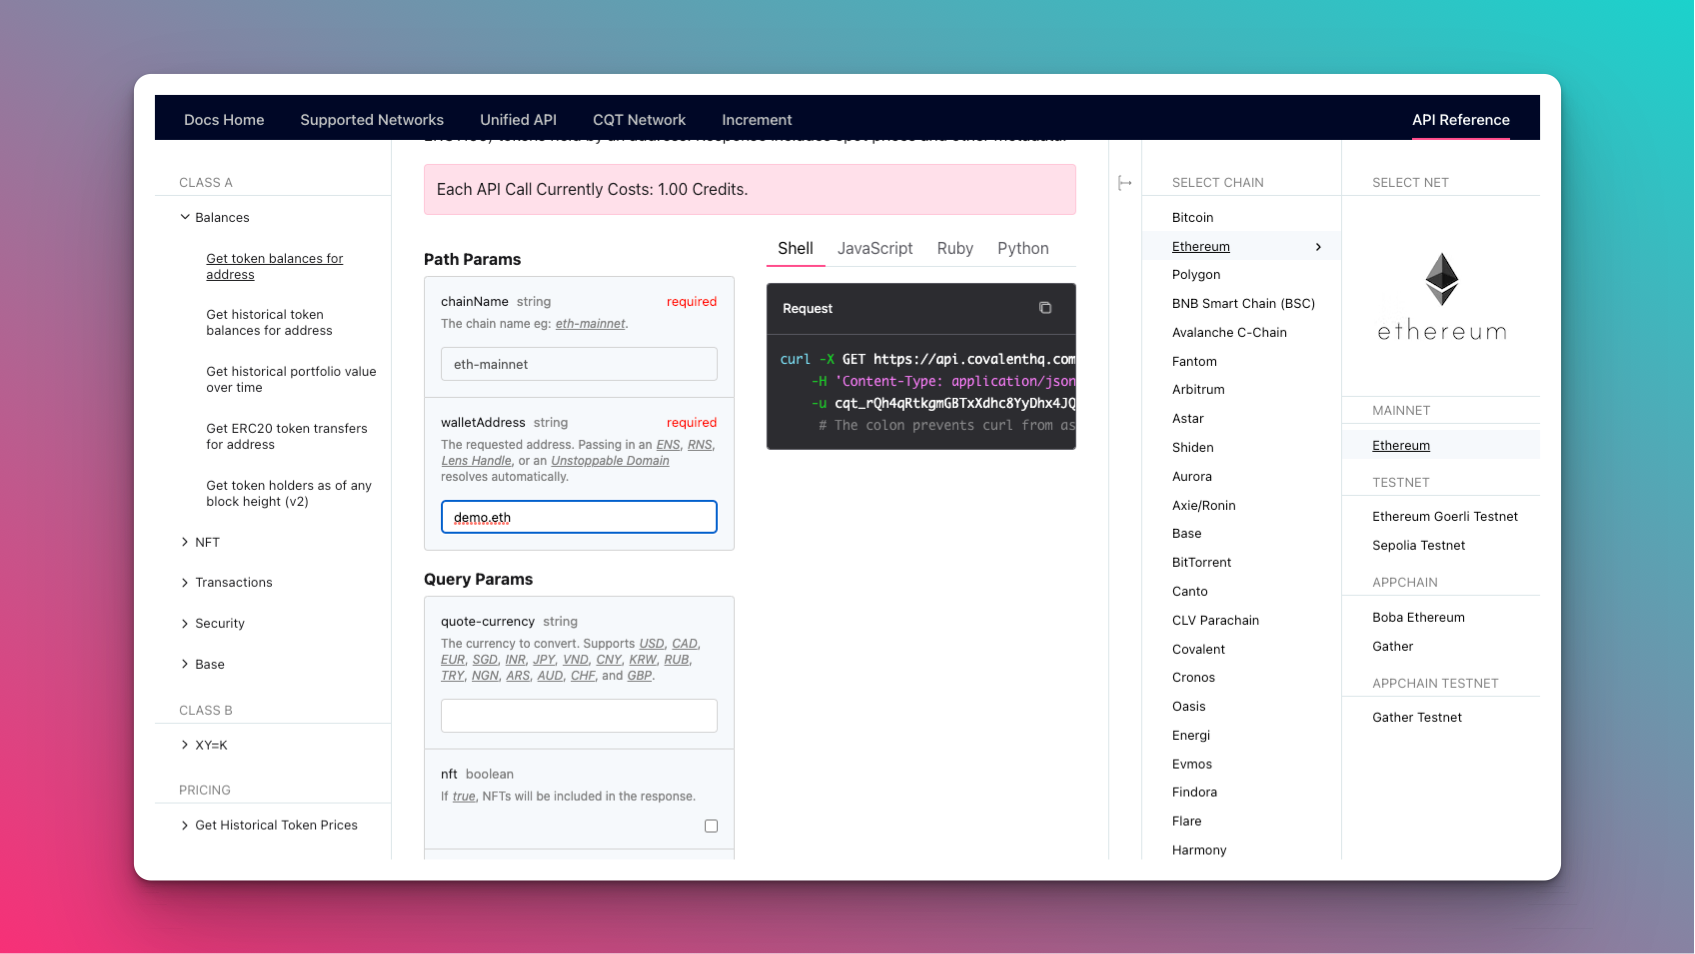1695x954 pixels.
Task: Copy the request code snippet
Action: coord(1045,308)
